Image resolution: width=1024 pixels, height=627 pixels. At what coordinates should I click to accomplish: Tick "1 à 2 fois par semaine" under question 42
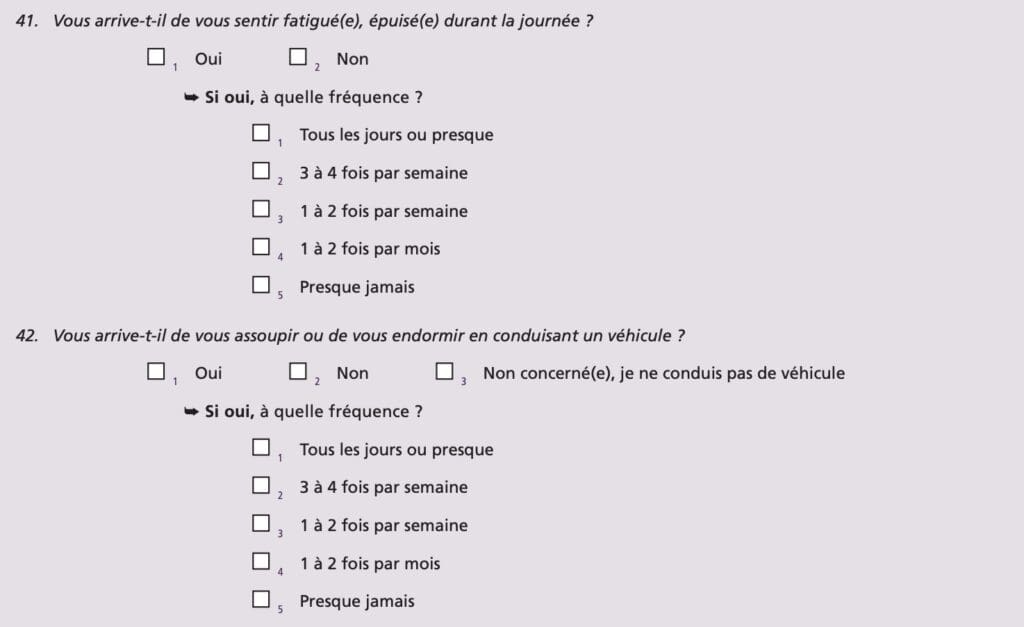pos(261,524)
